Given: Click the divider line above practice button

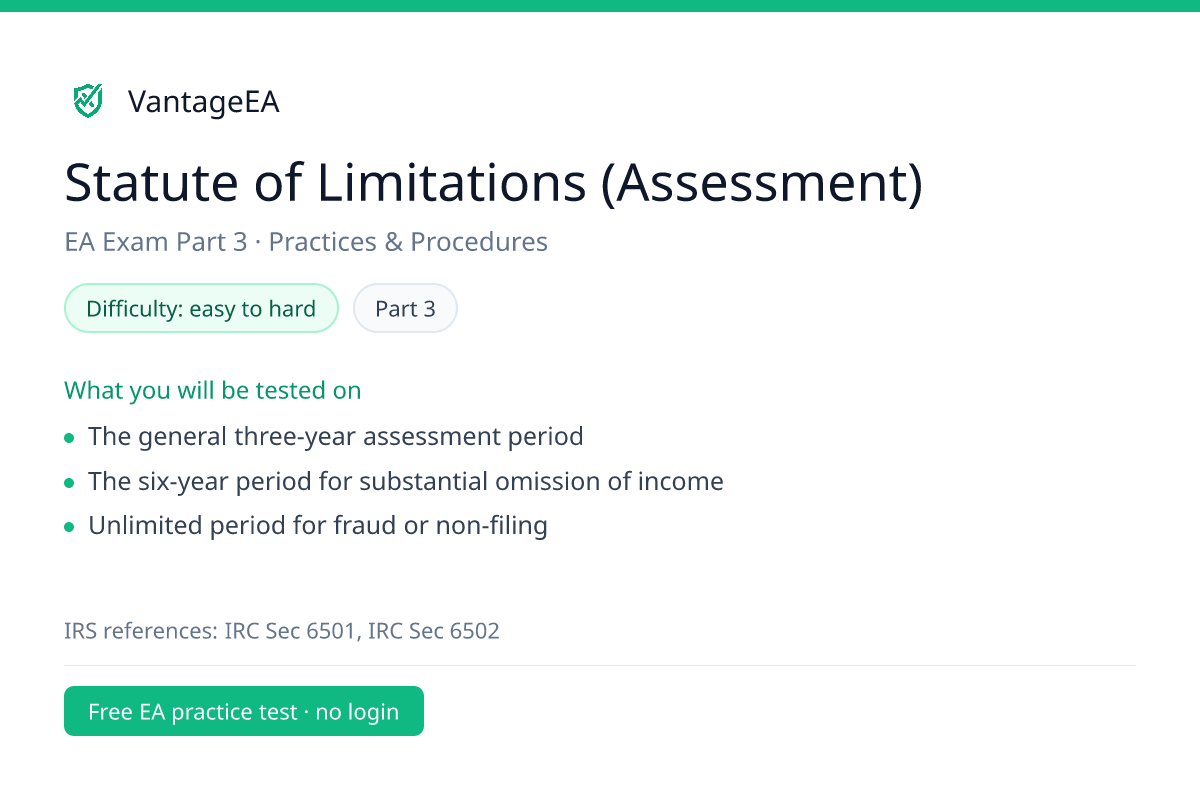Looking at the screenshot, I should 600,665.
